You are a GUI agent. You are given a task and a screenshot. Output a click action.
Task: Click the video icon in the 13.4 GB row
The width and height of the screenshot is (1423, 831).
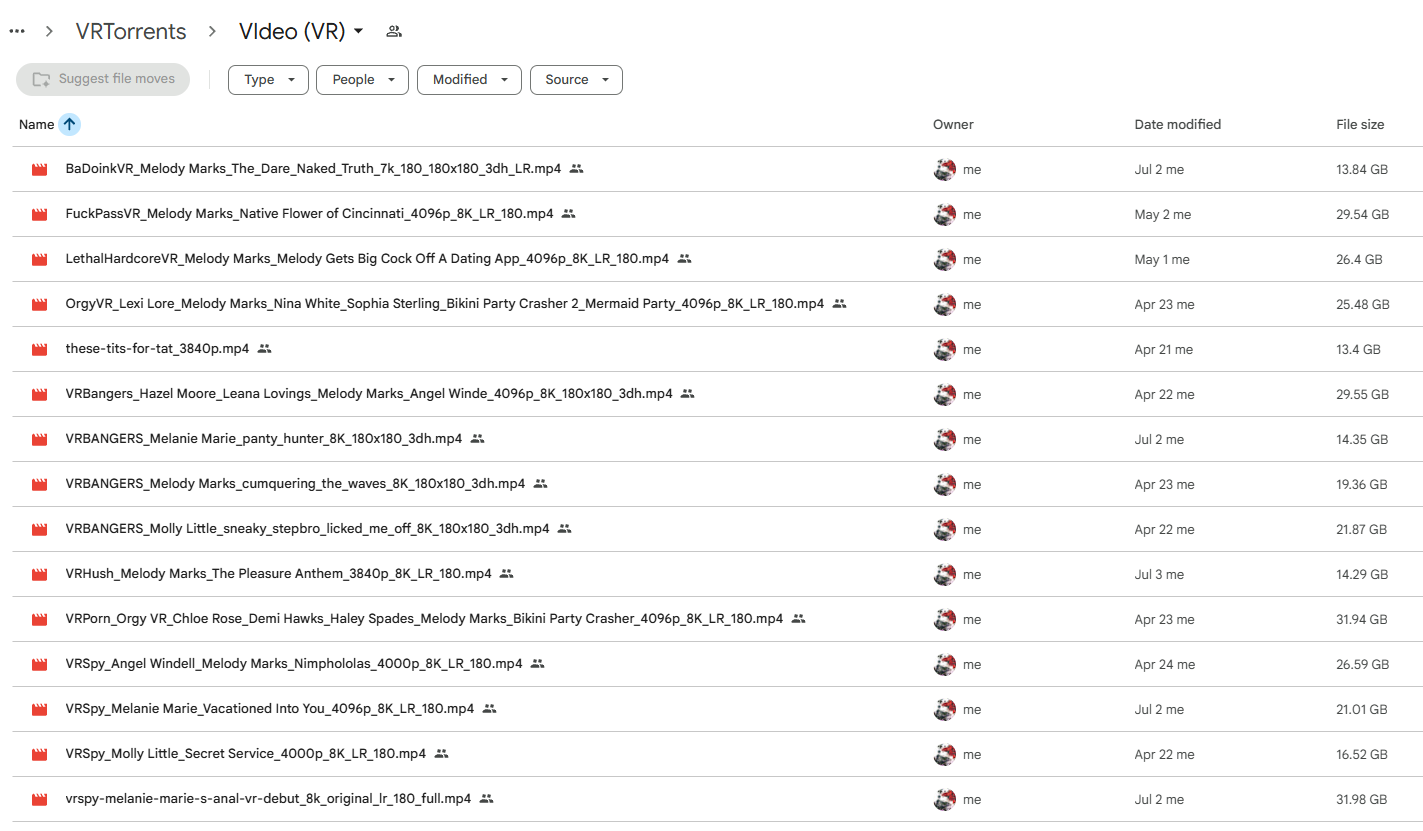tap(40, 349)
